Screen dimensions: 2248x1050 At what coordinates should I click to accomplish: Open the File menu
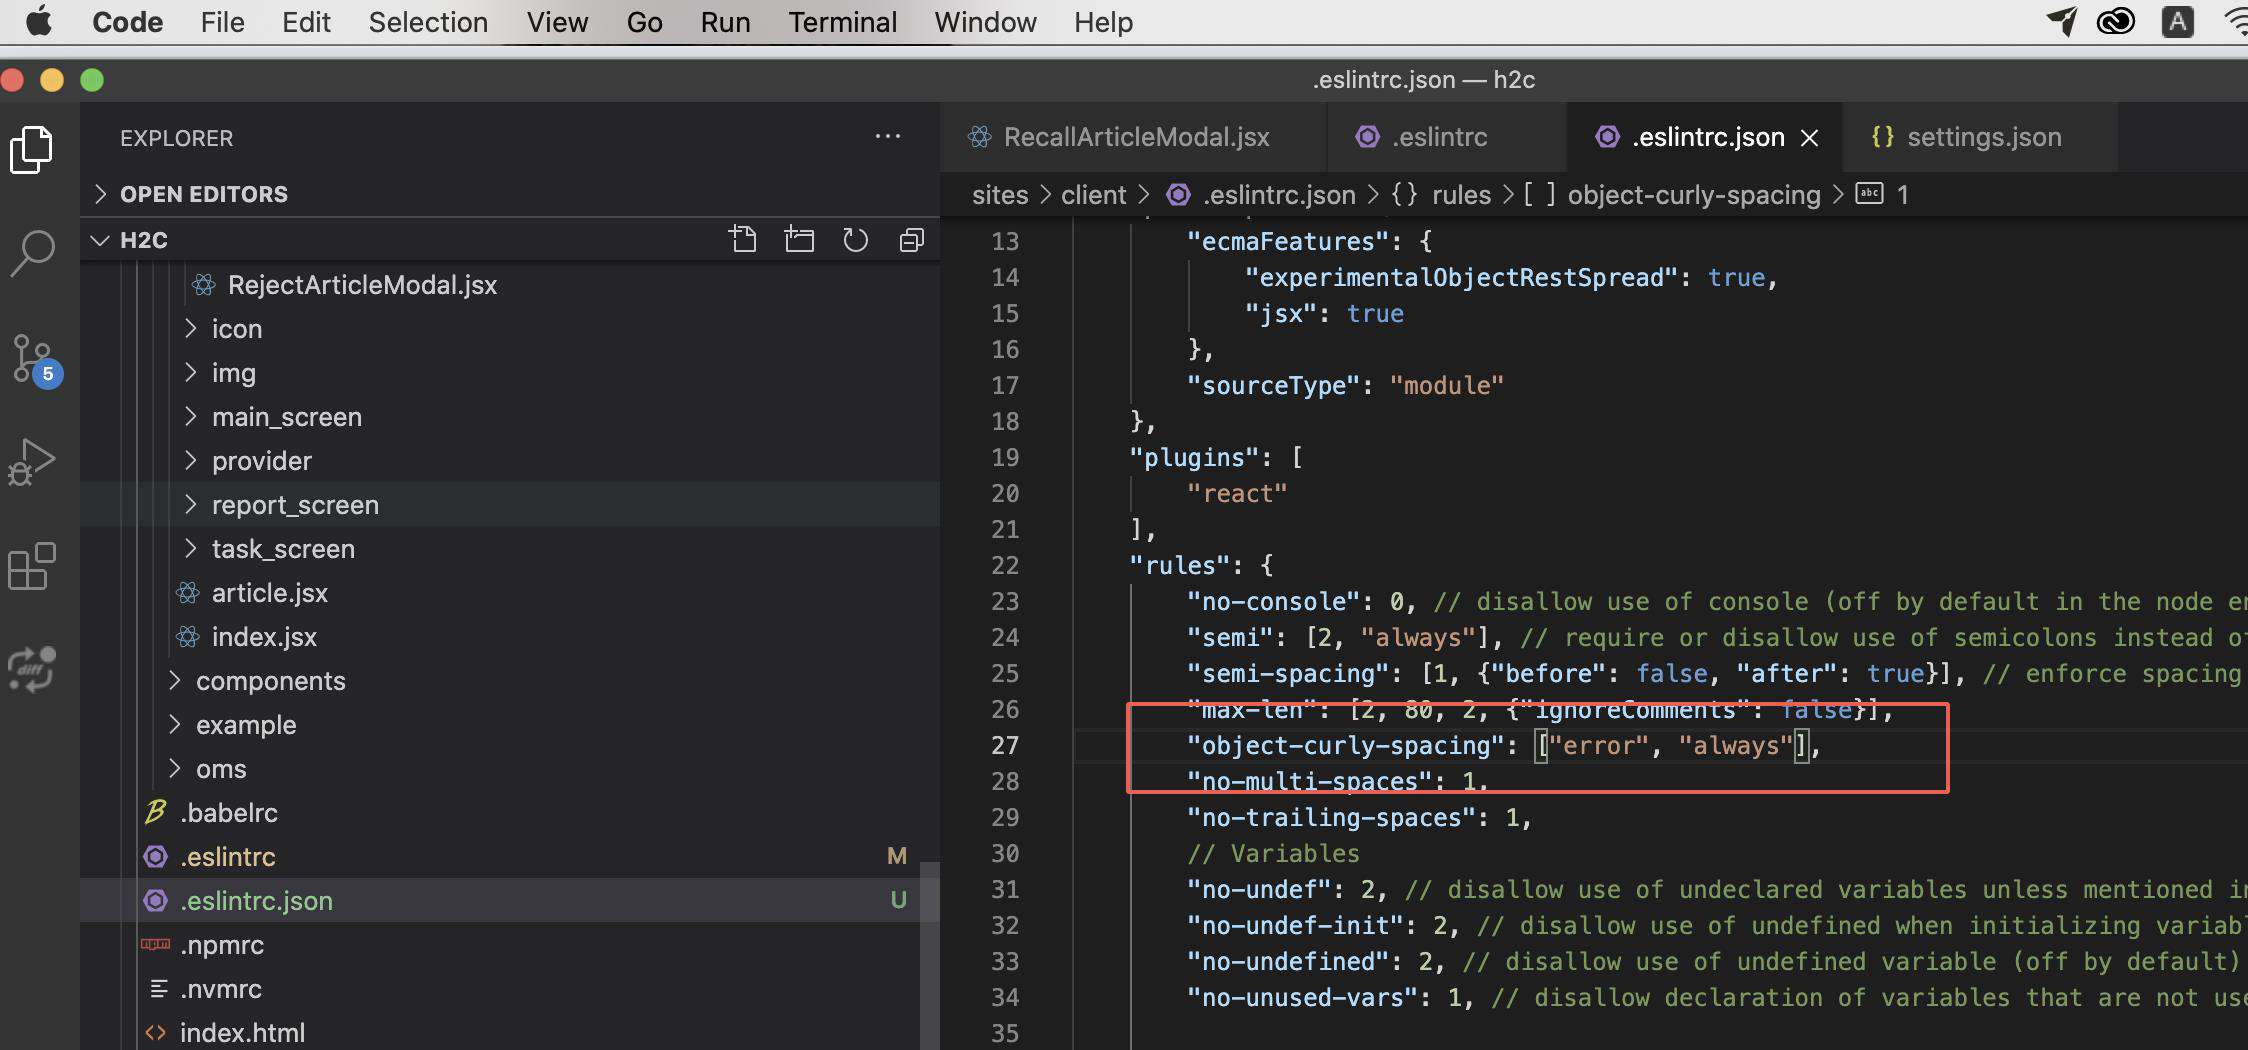(222, 22)
